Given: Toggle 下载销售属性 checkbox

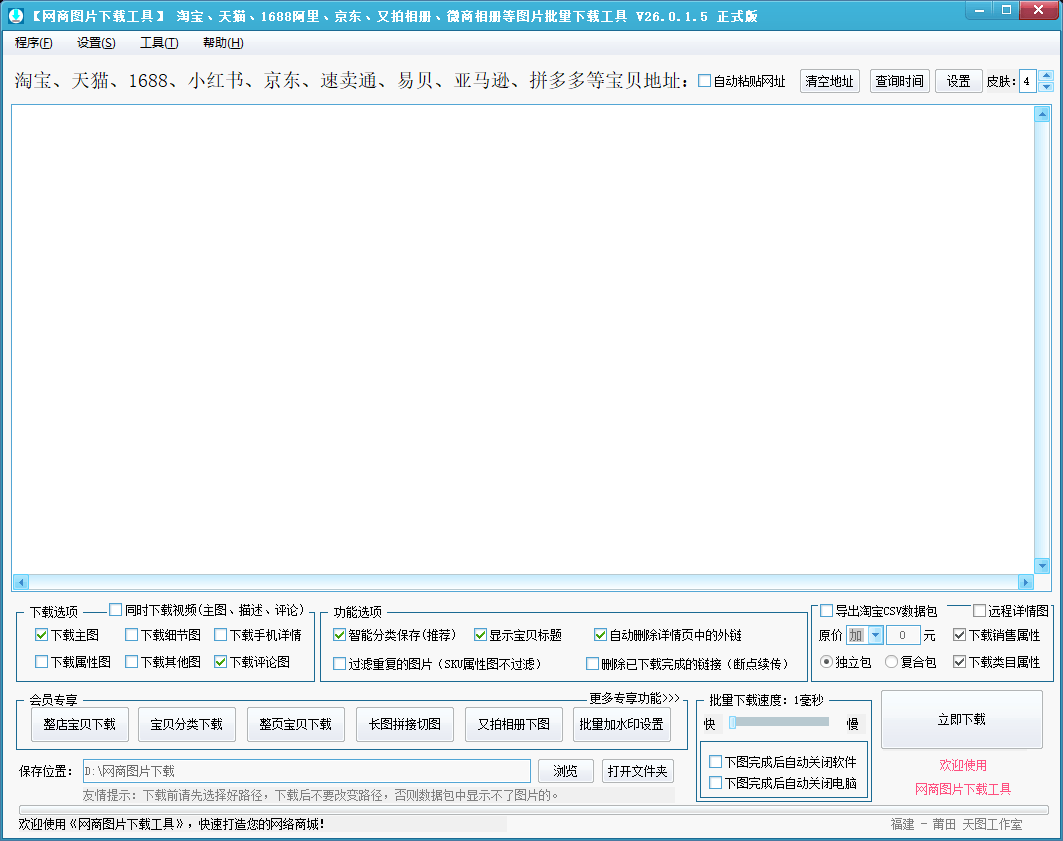Looking at the screenshot, I should click(x=959, y=635).
